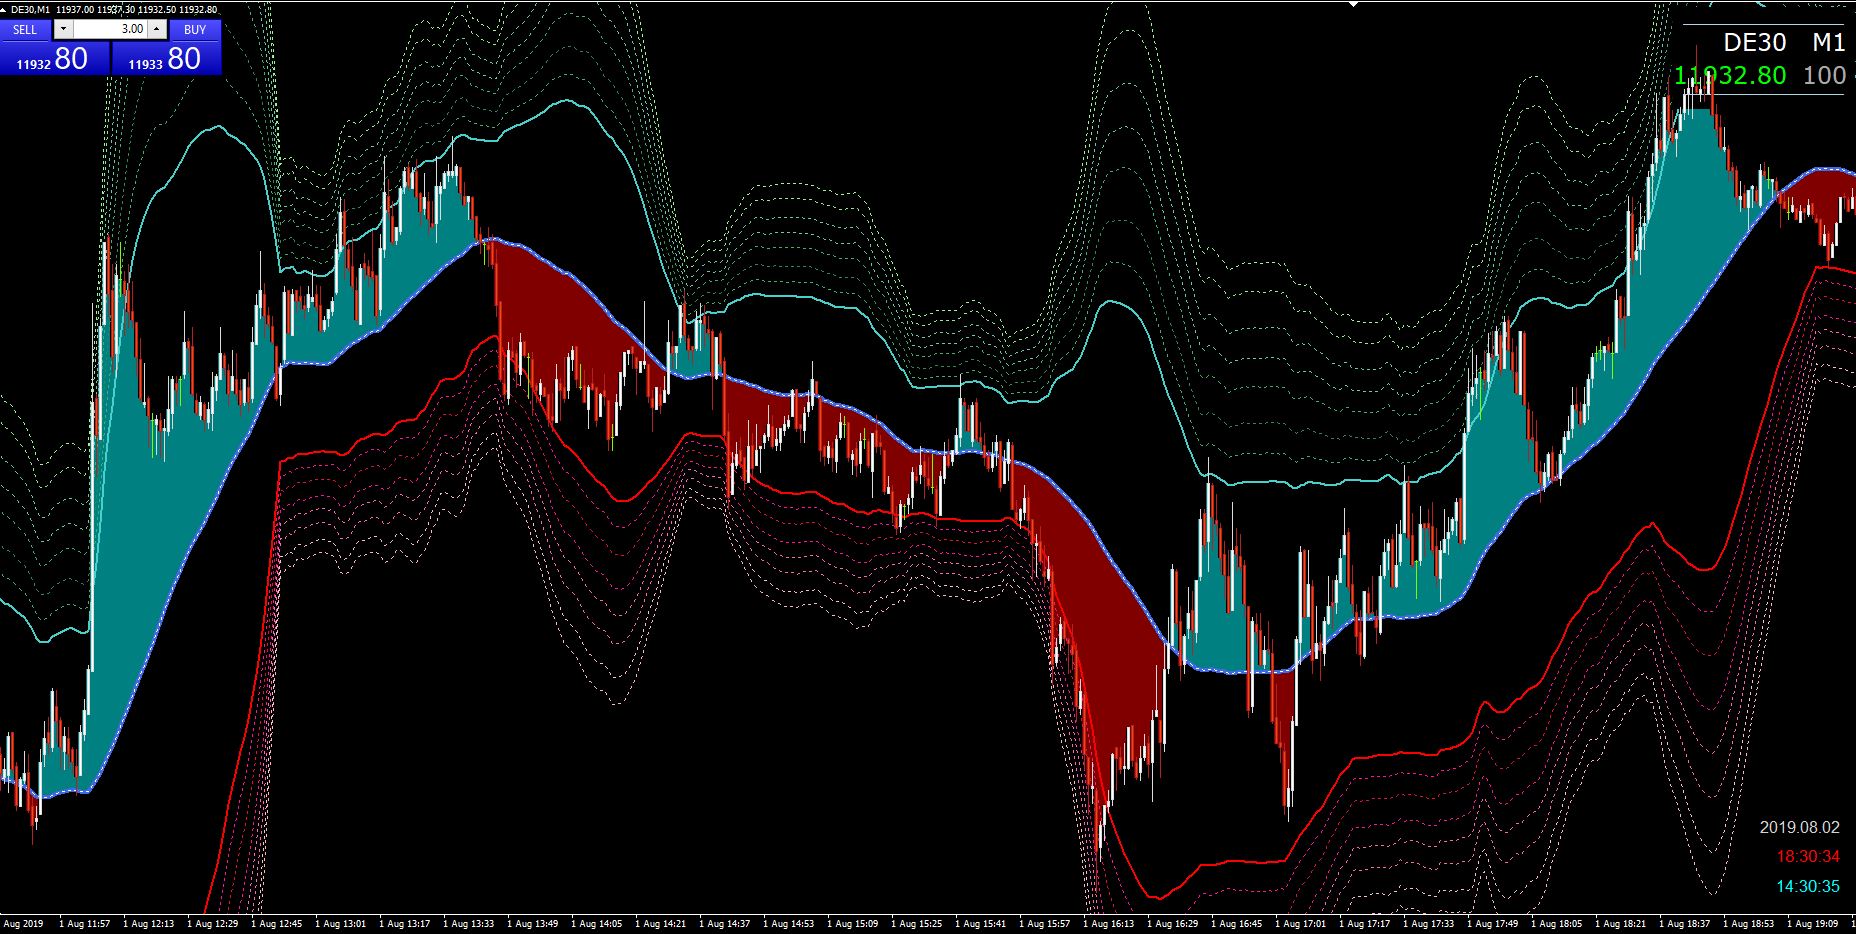Click the 1 Aug 16:13 time axis label

(1108, 924)
